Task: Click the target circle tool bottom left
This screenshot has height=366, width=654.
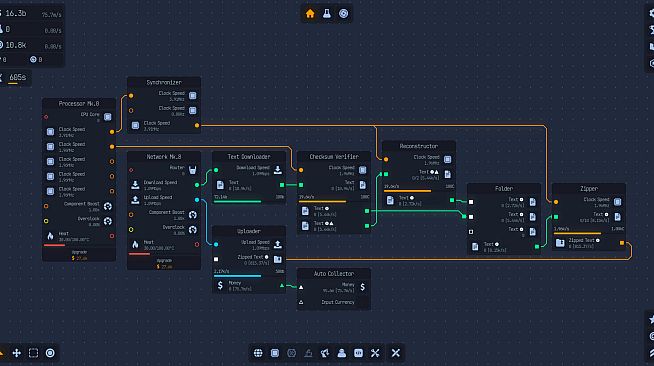Action: pos(50,353)
